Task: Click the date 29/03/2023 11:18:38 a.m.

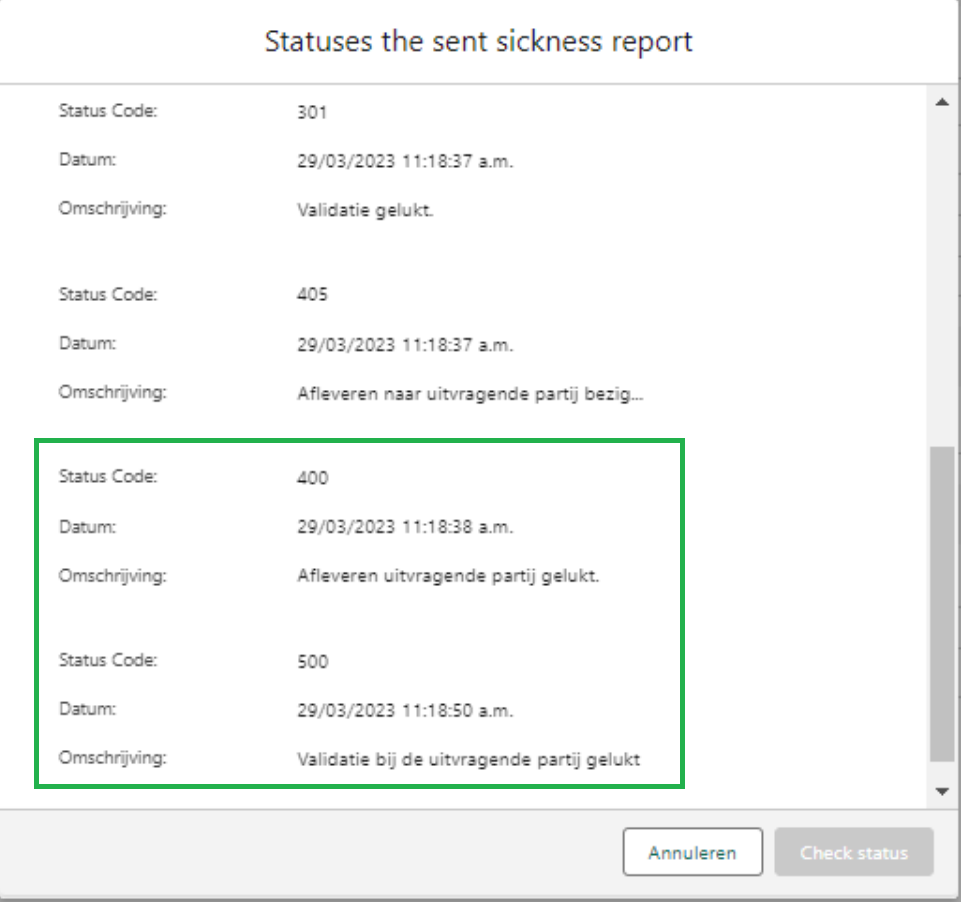Action: tap(405, 527)
